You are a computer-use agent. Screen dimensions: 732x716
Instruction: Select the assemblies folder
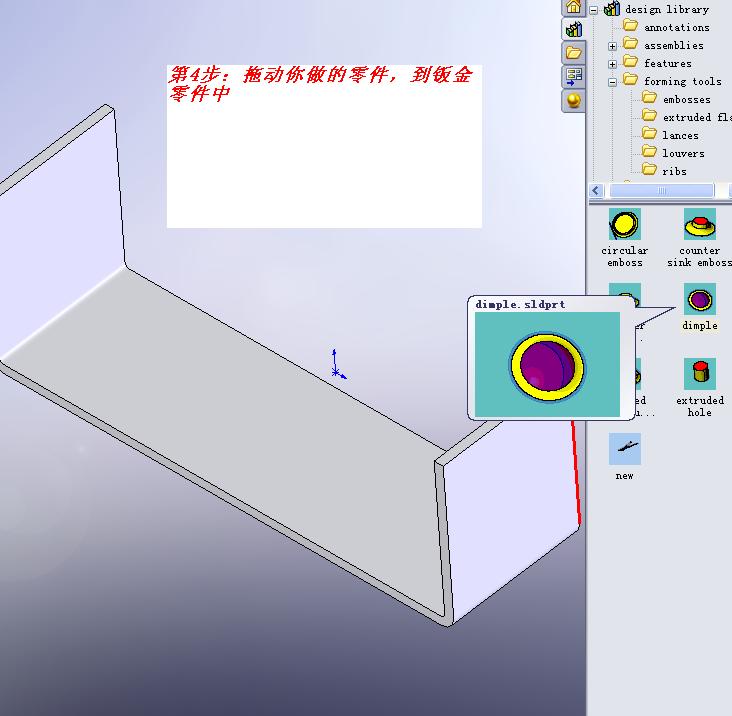coord(674,45)
